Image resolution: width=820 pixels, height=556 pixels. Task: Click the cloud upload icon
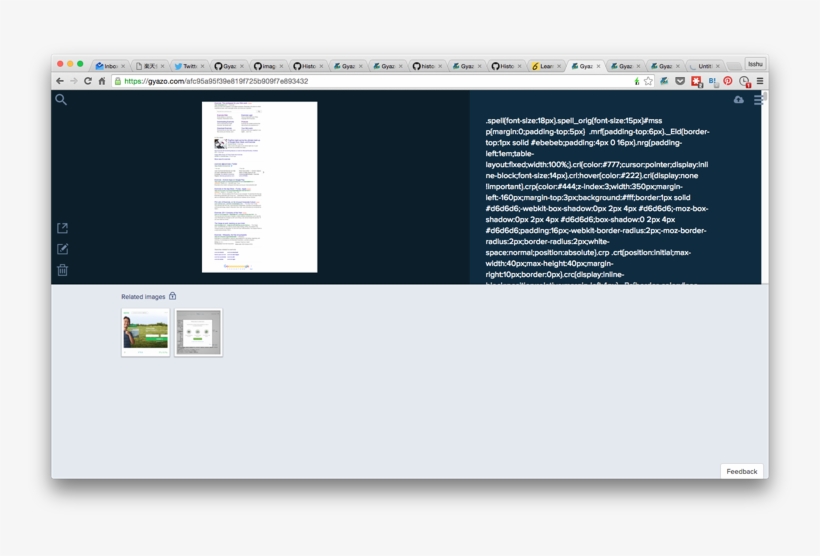[x=739, y=100]
